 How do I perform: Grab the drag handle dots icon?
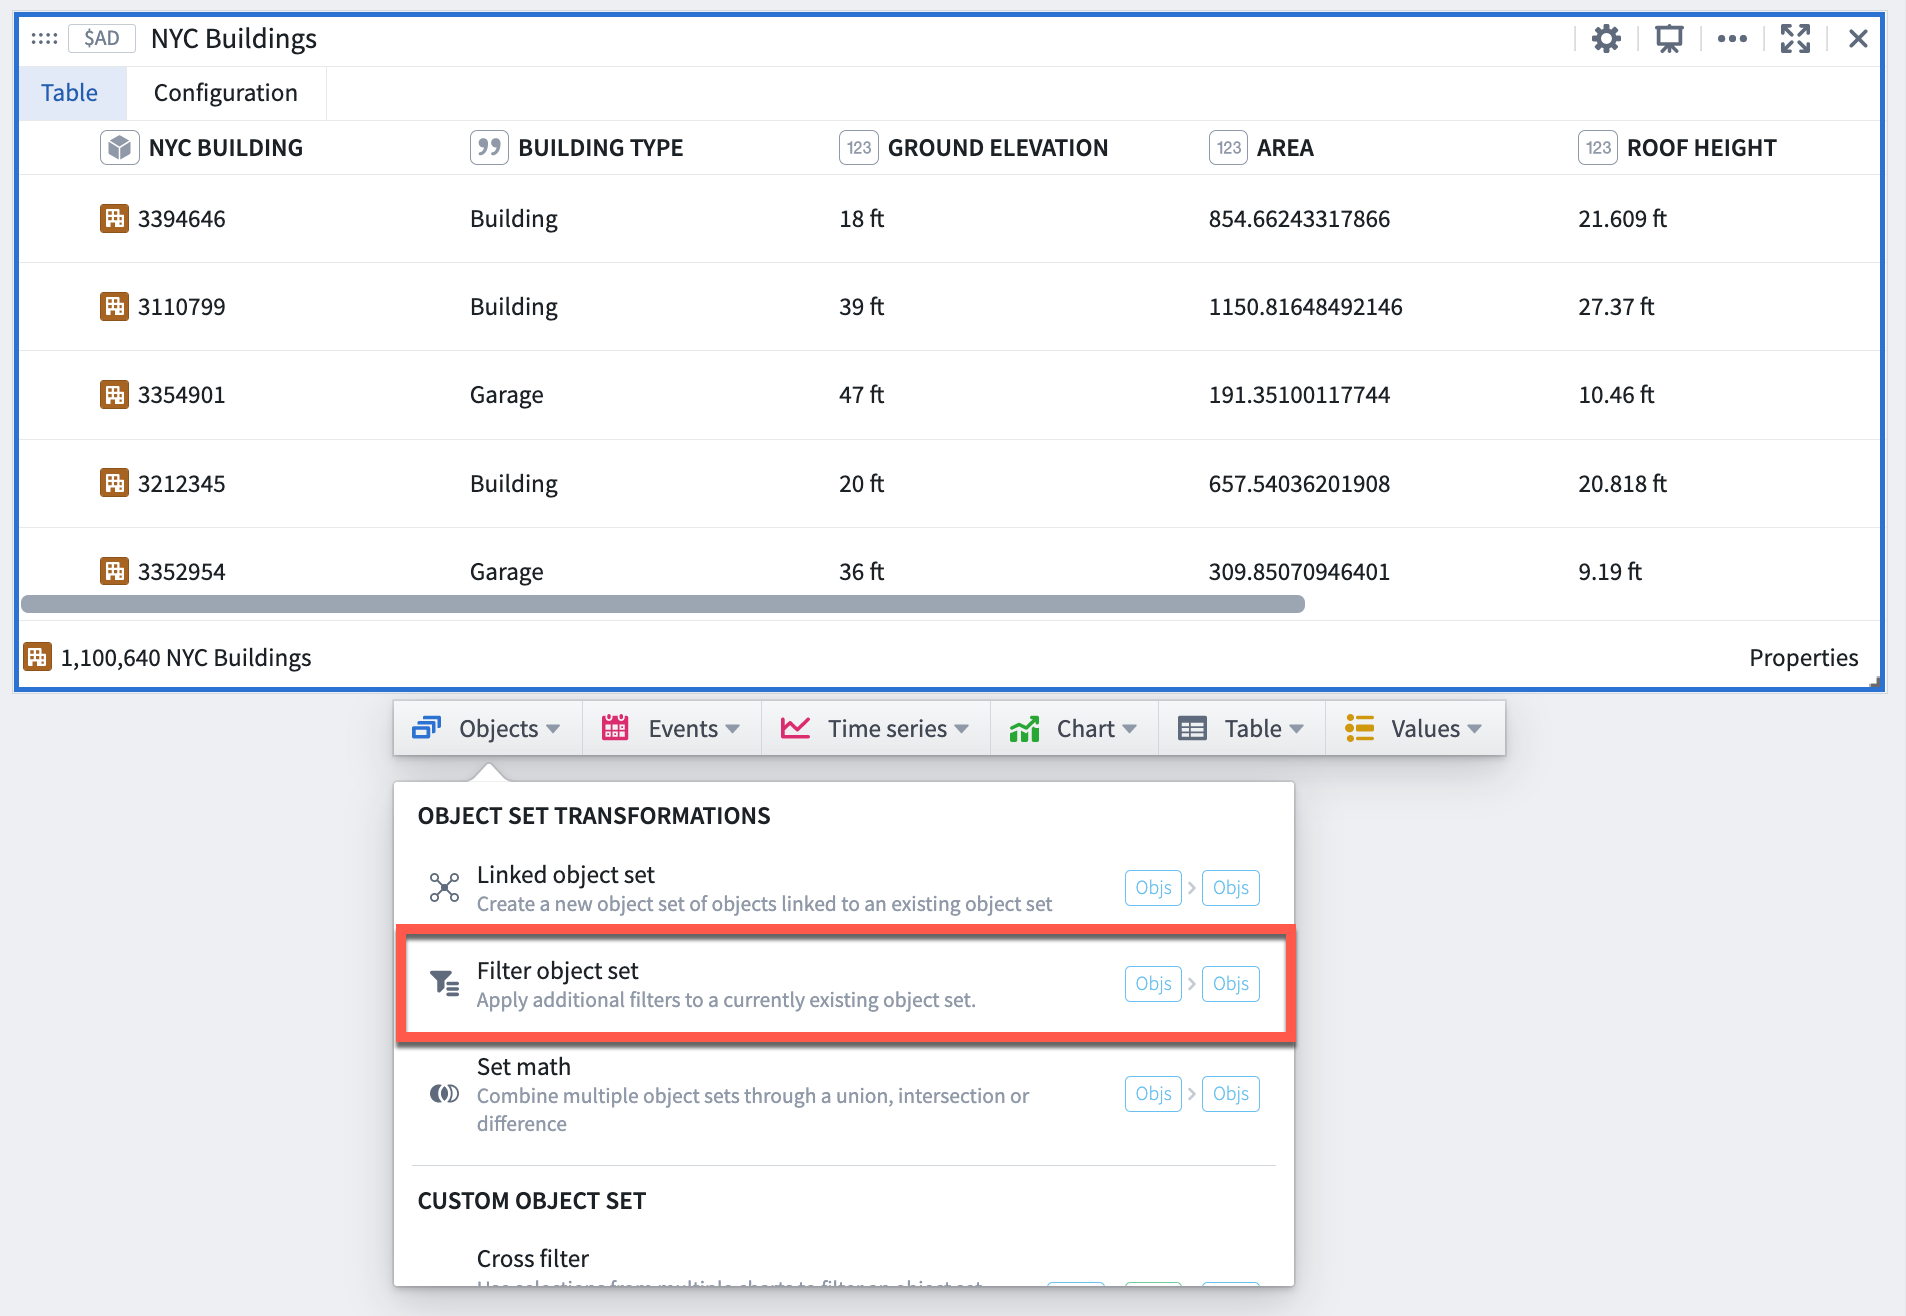point(44,38)
